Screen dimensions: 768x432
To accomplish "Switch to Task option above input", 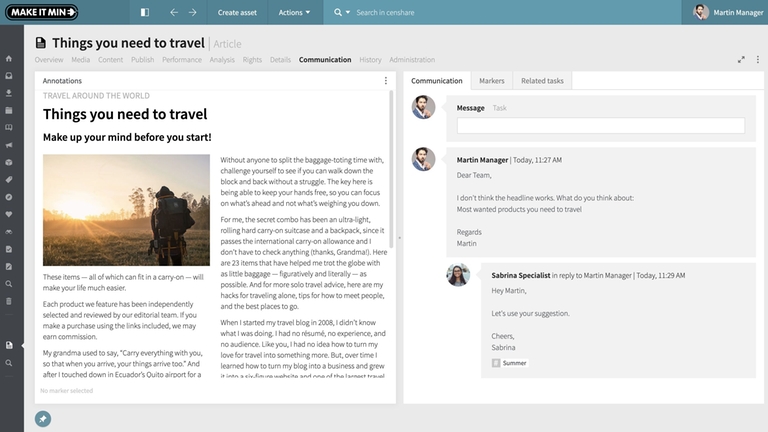I will point(500,108).
